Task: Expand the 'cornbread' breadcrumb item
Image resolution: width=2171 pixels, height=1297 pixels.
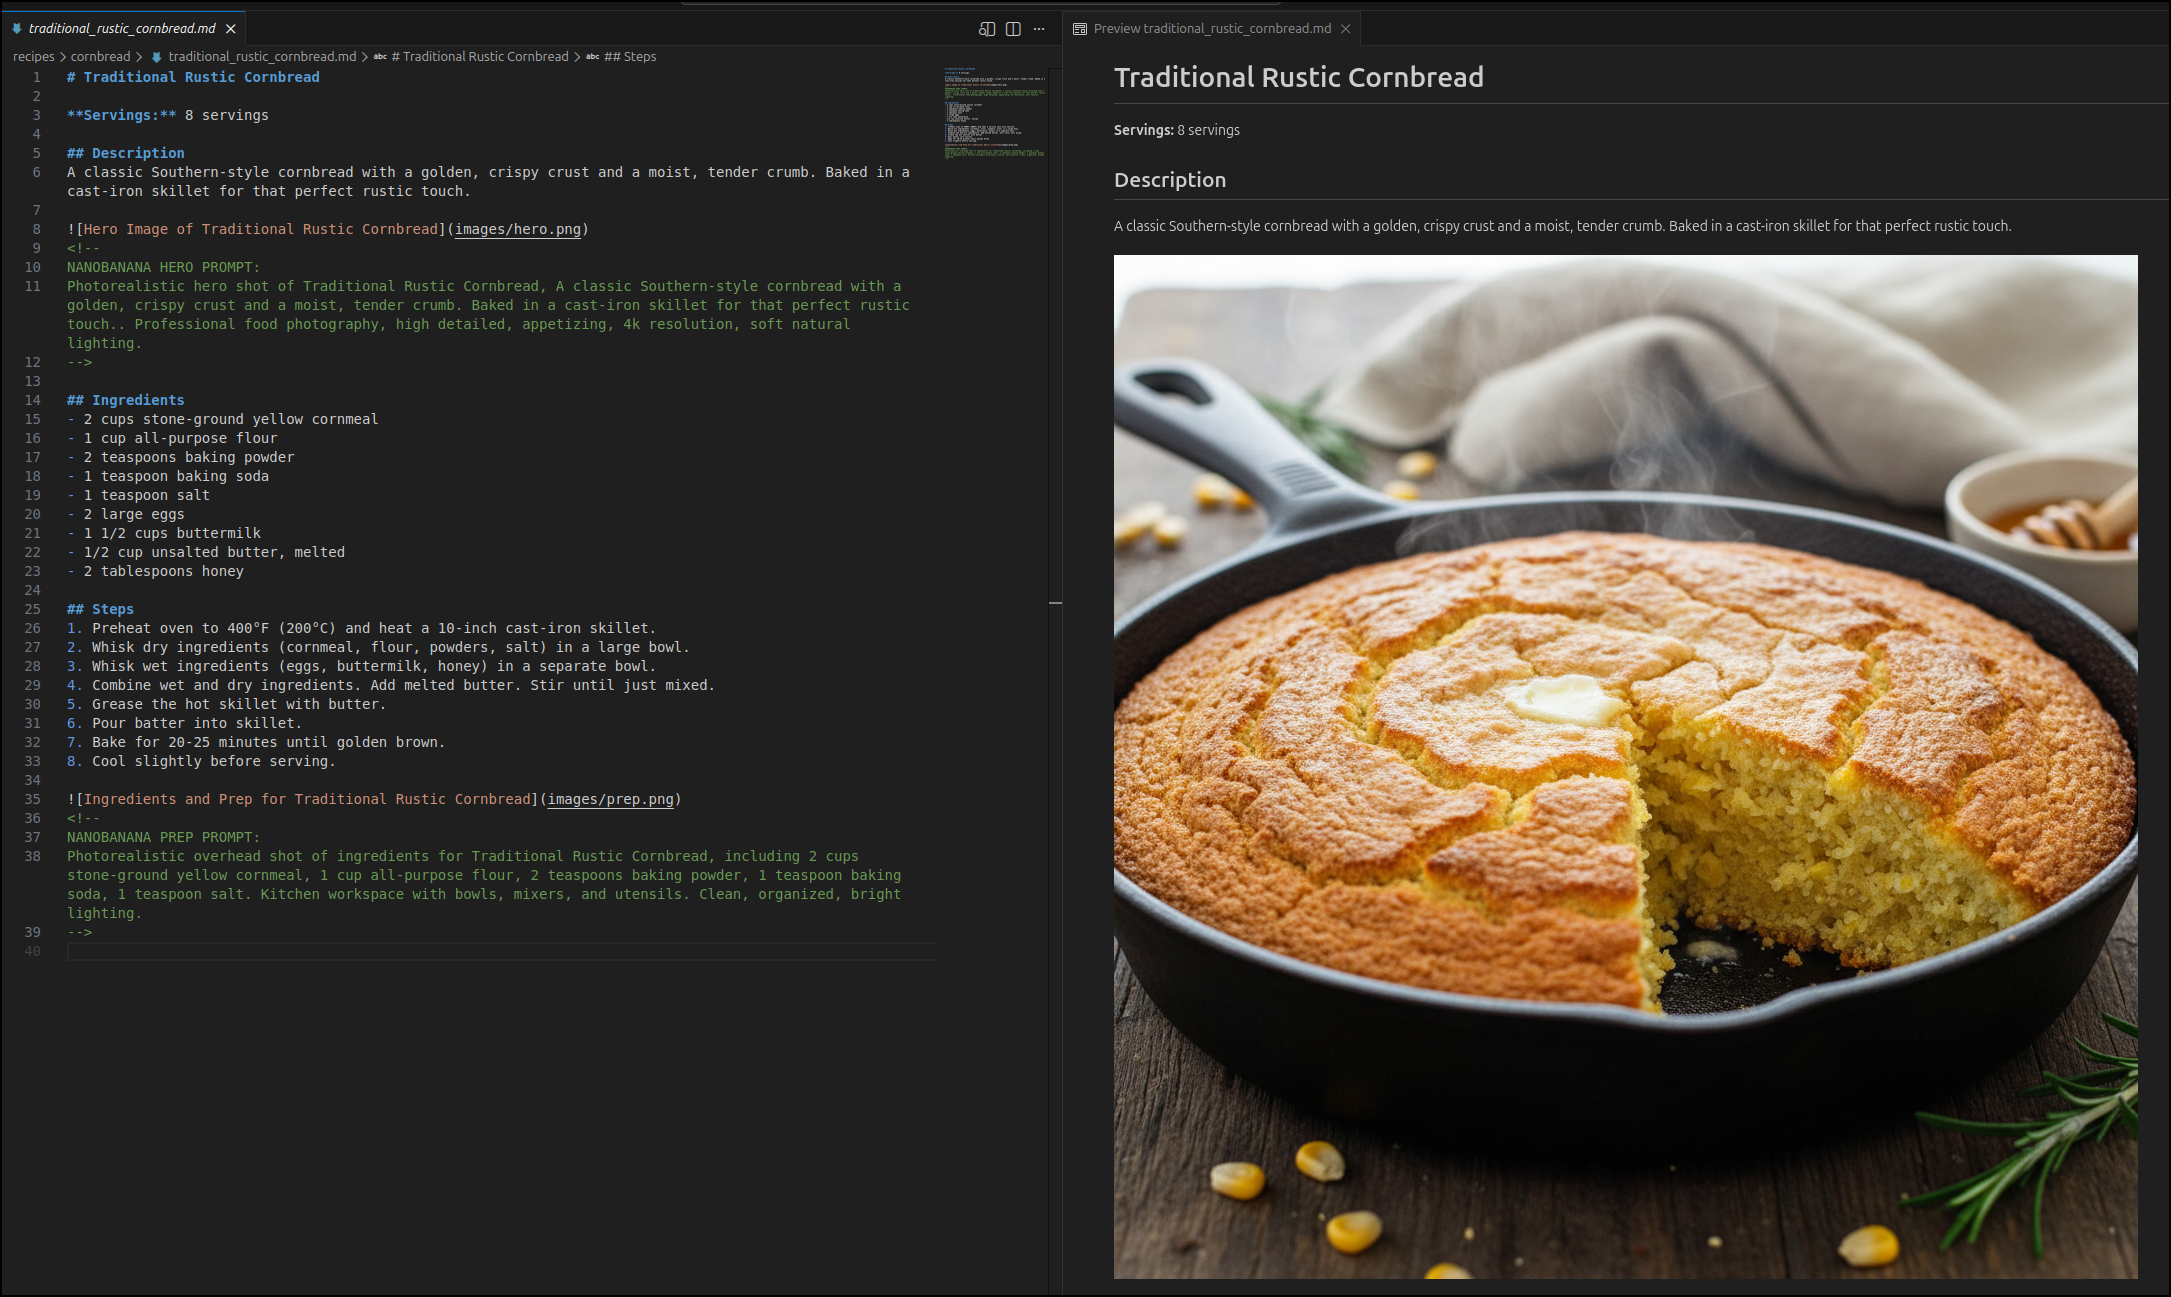Action: point(99,56)
